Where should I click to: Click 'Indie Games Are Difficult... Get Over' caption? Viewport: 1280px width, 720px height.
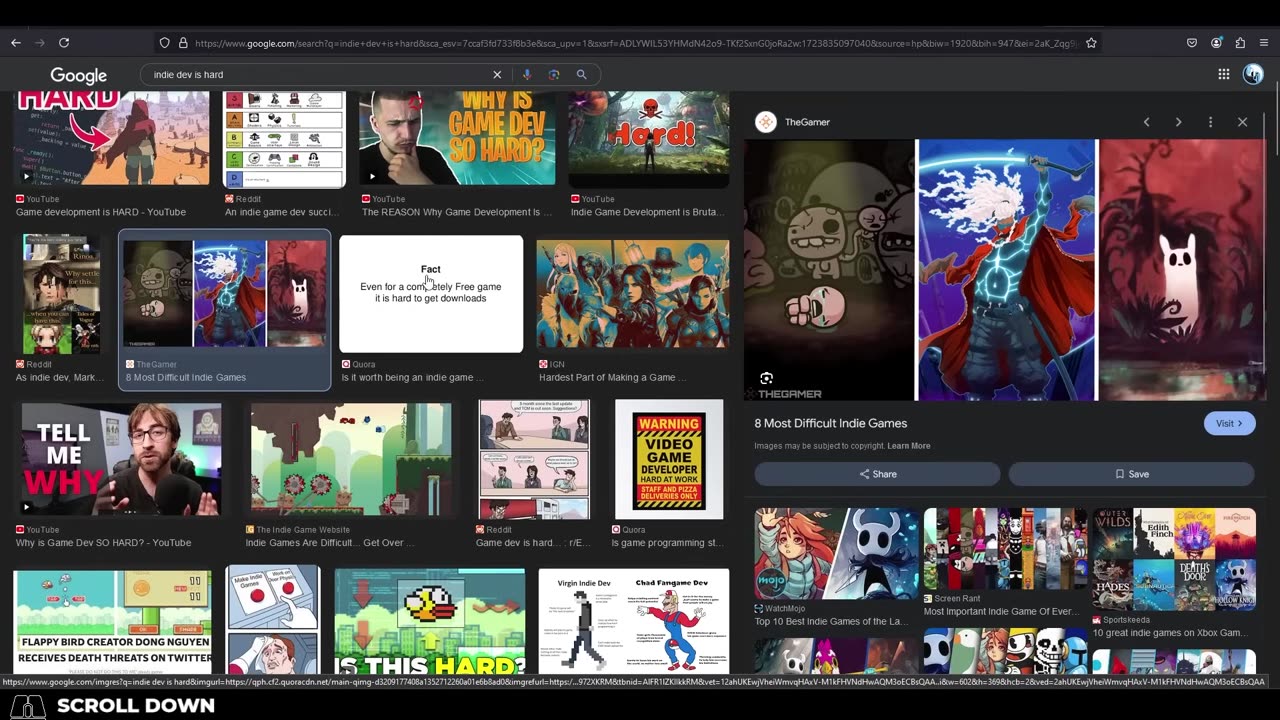pos(330,543)
